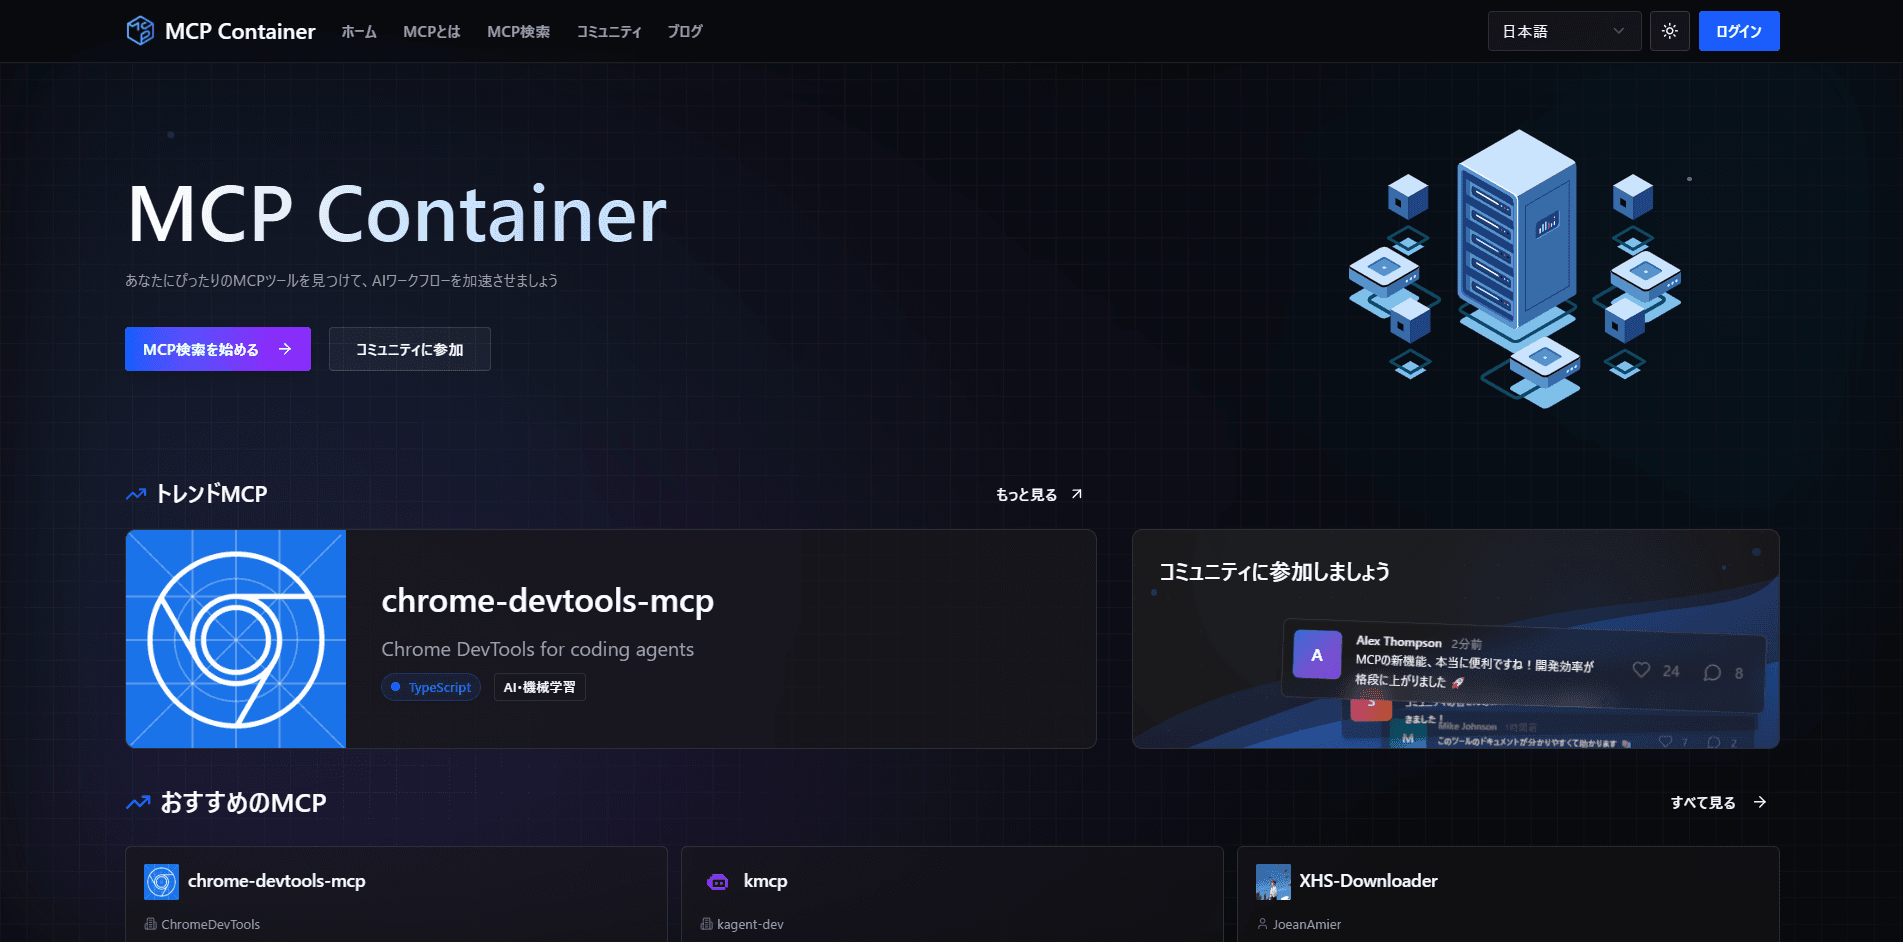The height and width of the screenshot is (942, 1903).
Task: Go to the MCPとは navigation item
Action: pyautogui.click(x=431, y=32)
